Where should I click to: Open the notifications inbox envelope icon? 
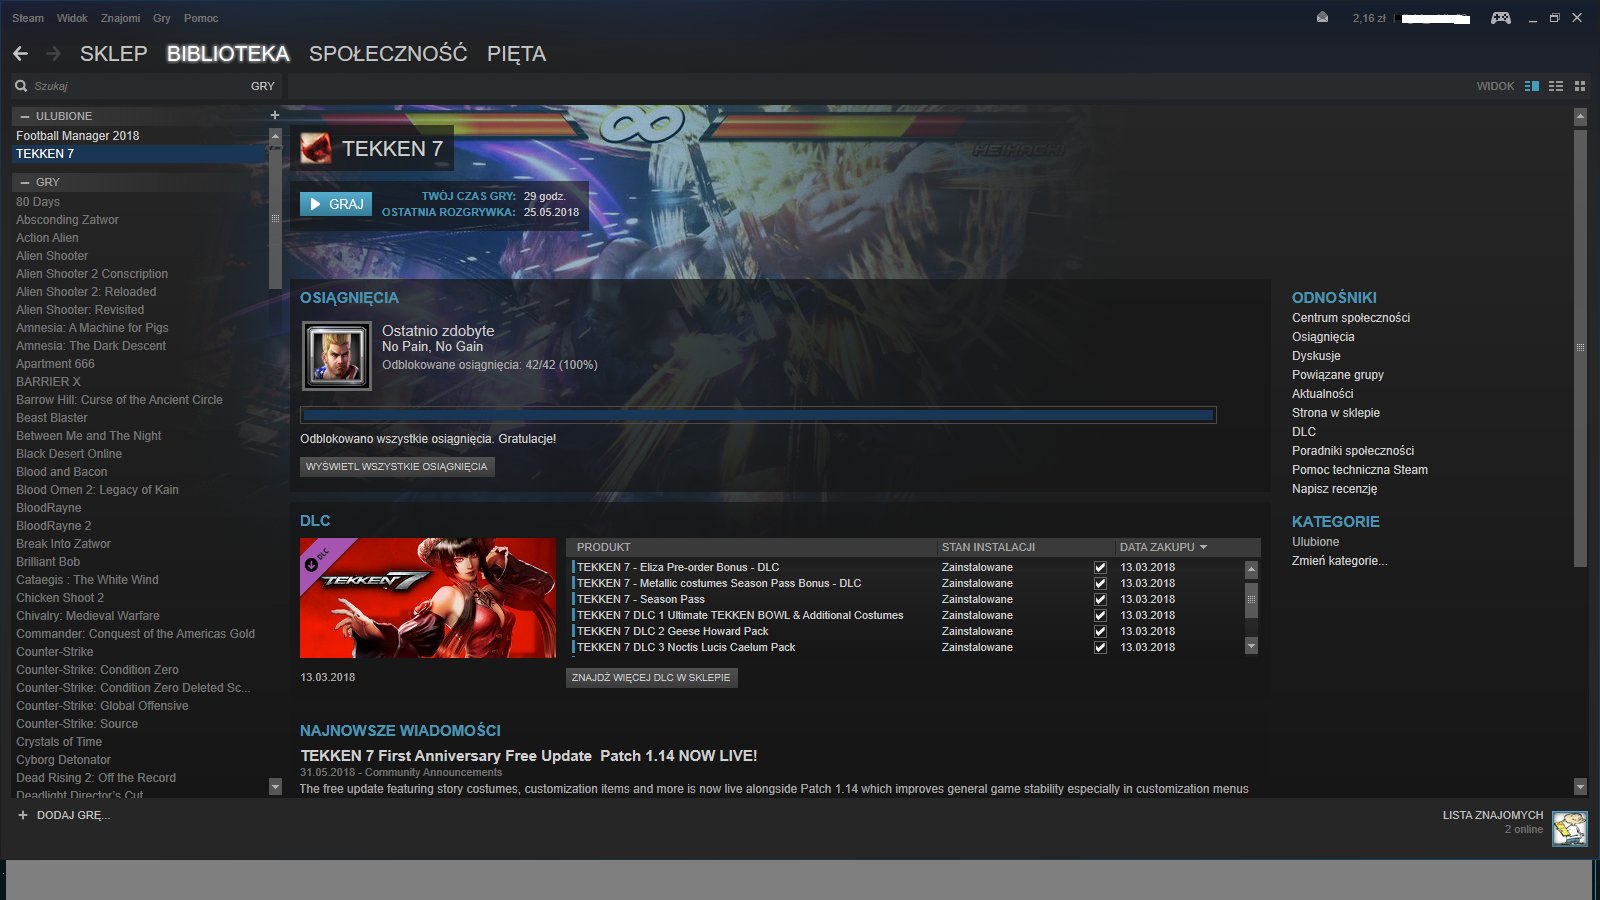[x=1322, y=17]
